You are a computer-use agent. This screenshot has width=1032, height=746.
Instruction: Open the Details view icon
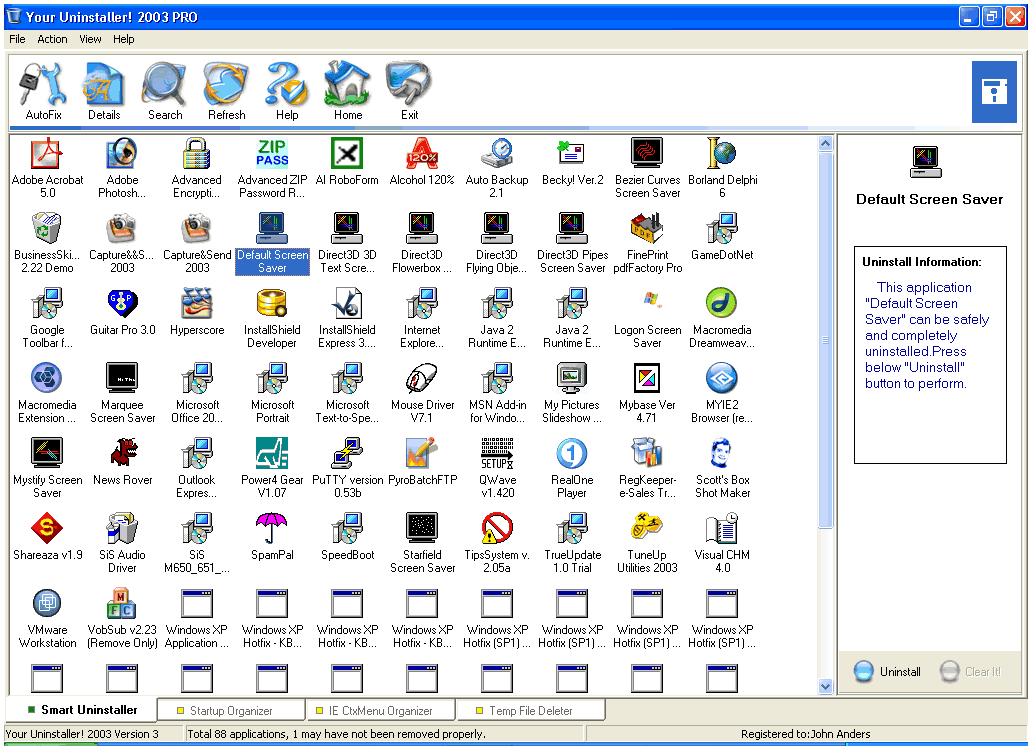click(x=104, y=90)
